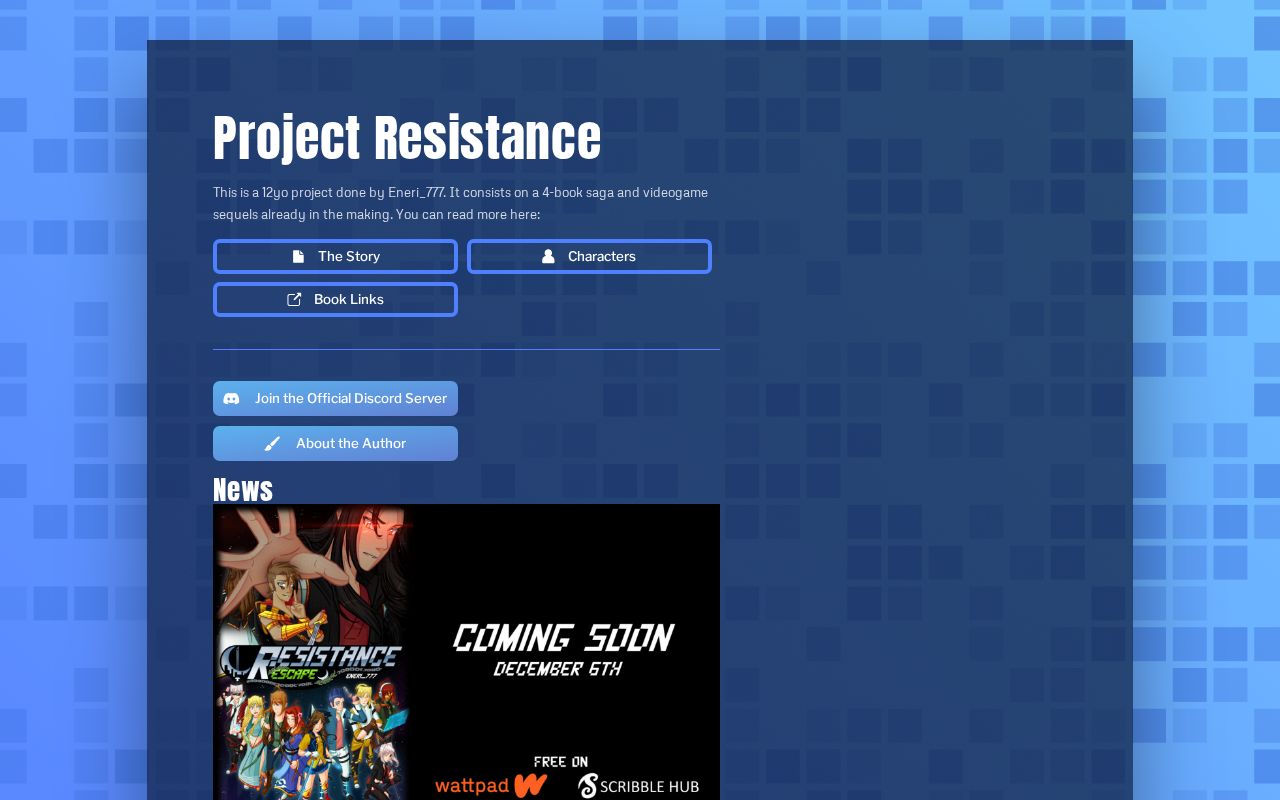Click the paintbrush icon beside About the Author
This screenshot has height=800, width=1280.
[x=272, y=444]
